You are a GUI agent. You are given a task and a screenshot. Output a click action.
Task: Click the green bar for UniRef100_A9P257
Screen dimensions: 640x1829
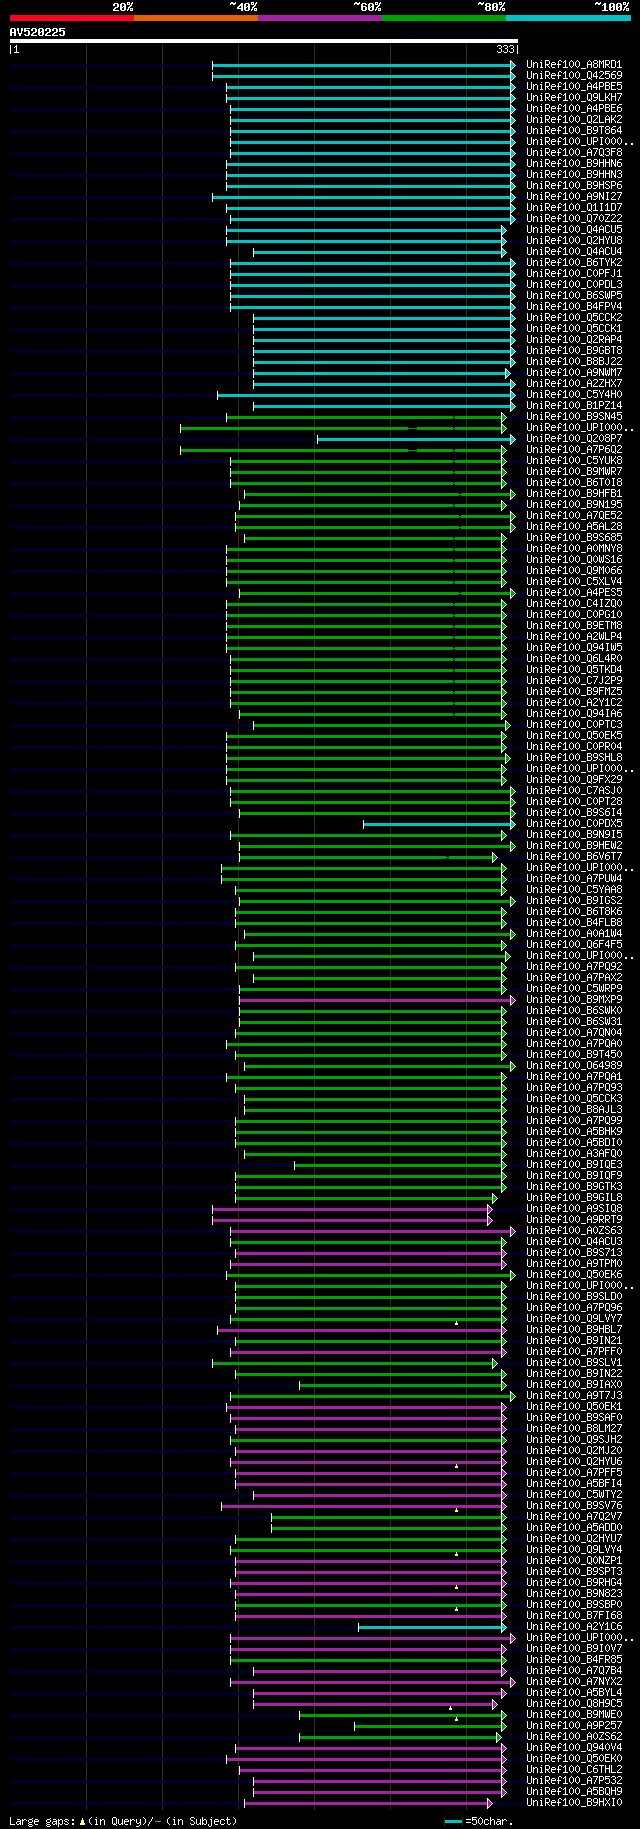[430, 1726]
